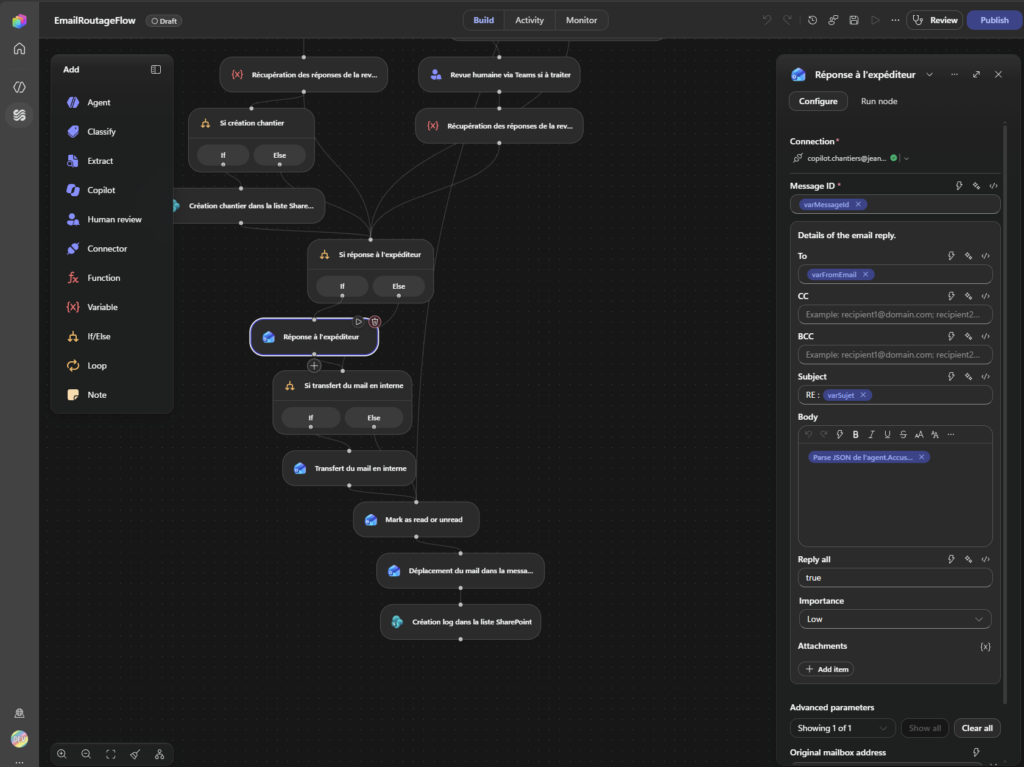Click the Review button
Image resolution: width=1024 pixels, height=767 pixels.
coord(935,20)
